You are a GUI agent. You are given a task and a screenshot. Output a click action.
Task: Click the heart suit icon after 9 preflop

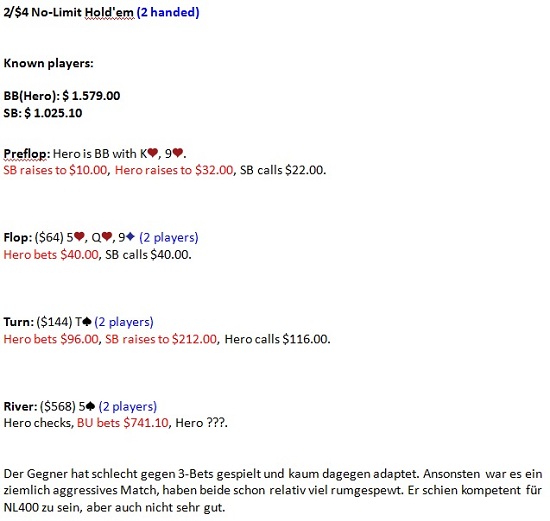[x=178, y=153]
